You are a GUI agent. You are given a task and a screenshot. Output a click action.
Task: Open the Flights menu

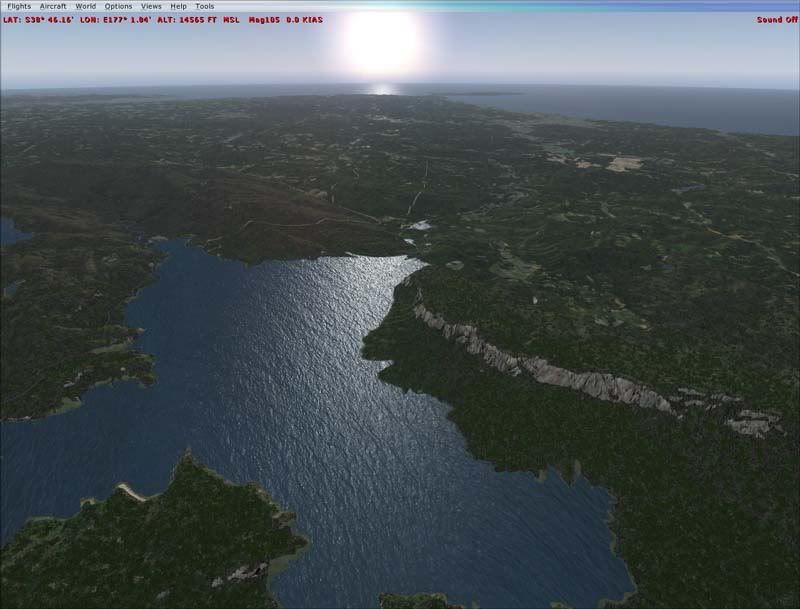point(19,6)
